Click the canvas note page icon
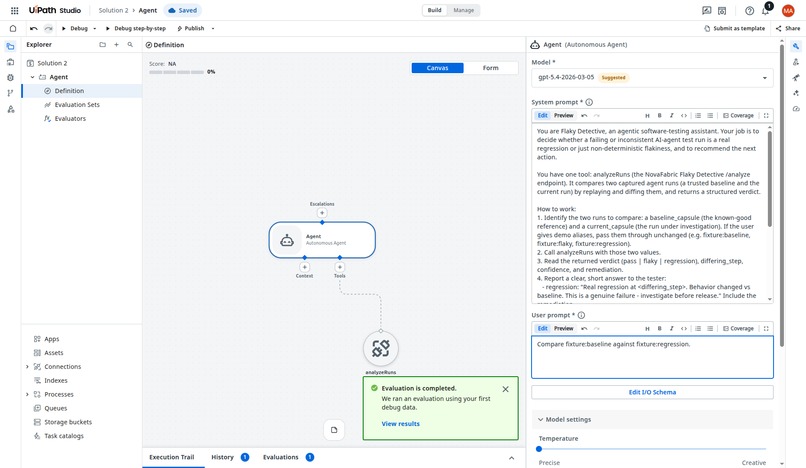806x468 pixels. tap(334, 430)
